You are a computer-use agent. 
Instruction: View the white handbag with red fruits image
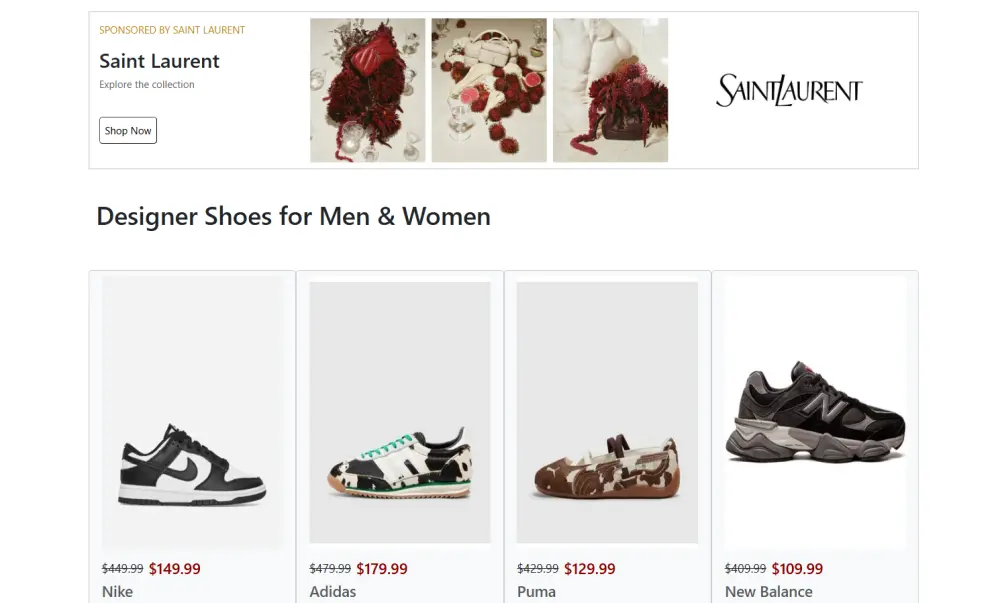(x=489, y=90)
